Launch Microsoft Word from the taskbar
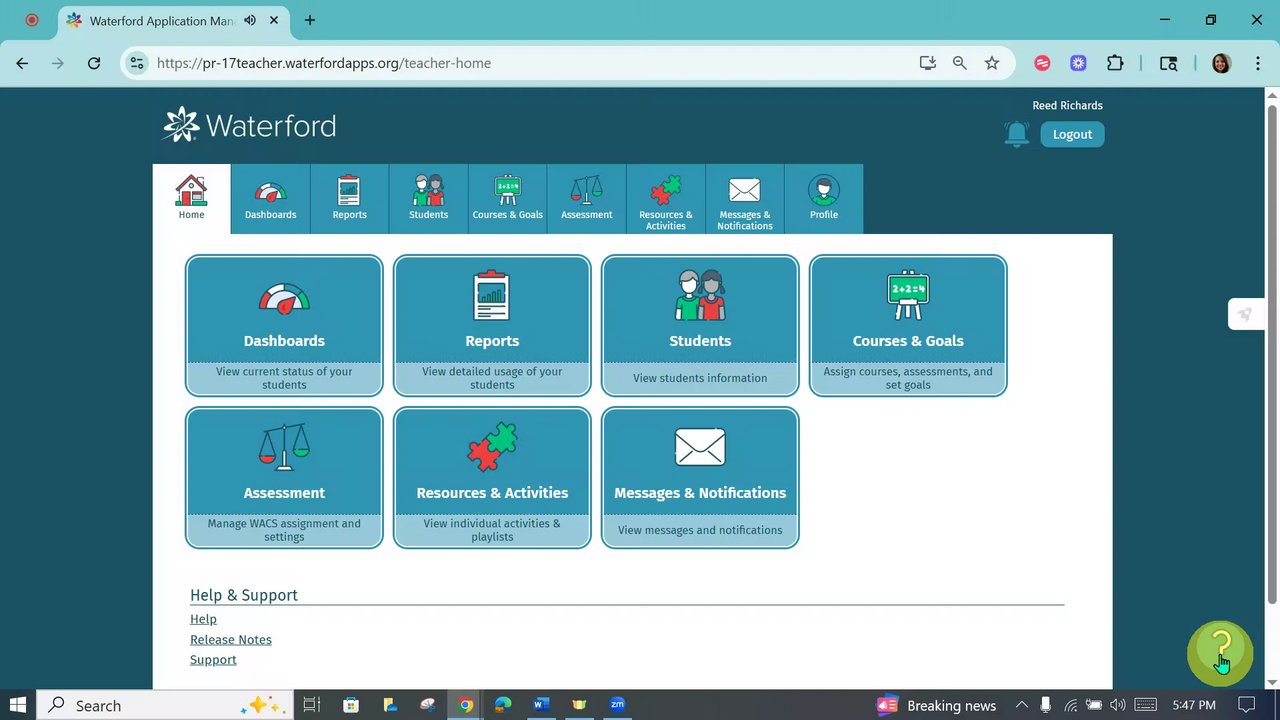The image size is (1280, 720). (541, 705)
